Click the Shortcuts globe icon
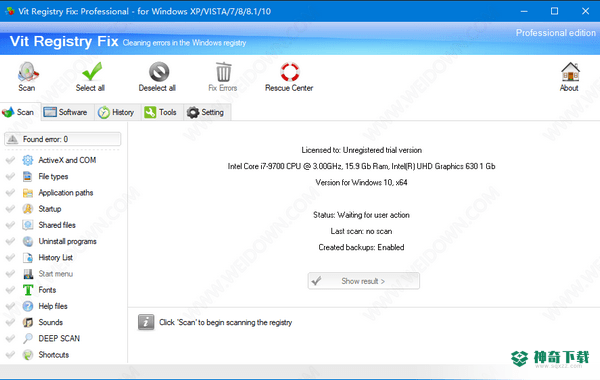The image size is (600, 380). tap(28, 355)
